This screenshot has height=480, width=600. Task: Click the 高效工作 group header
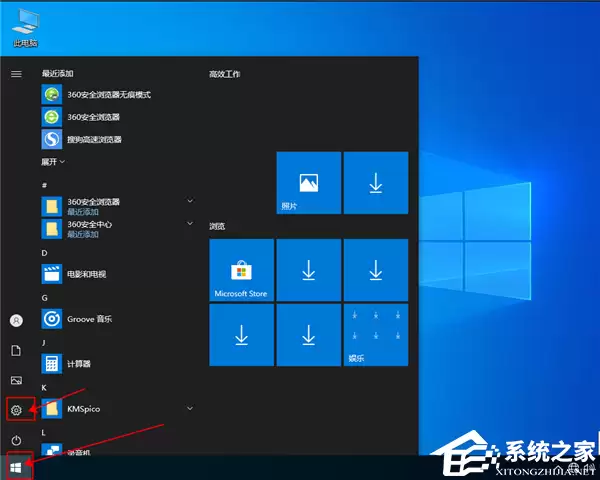tap(225, 74)
